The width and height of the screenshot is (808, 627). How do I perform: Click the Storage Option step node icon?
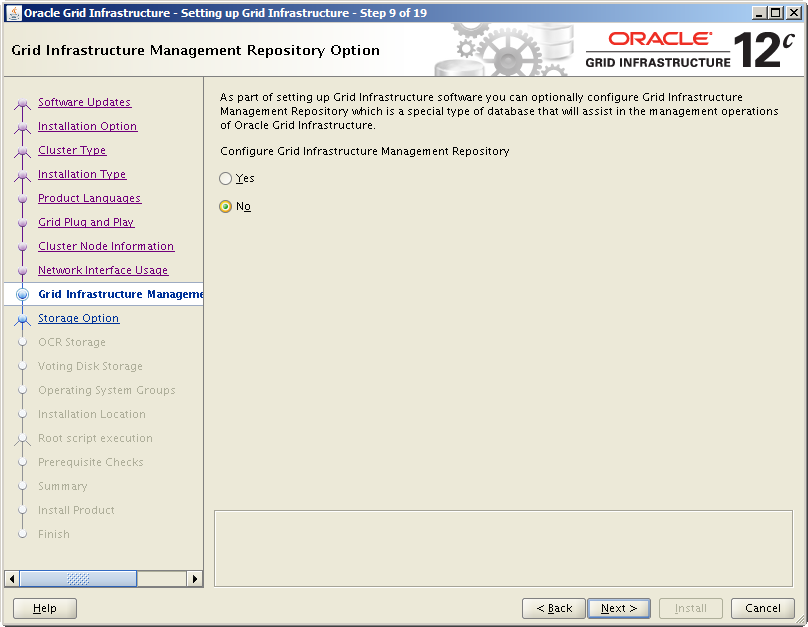point(23,319)
